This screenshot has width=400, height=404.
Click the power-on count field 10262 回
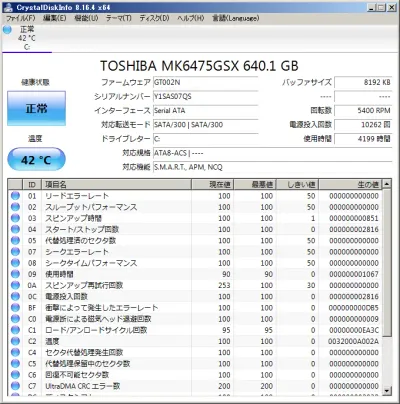click(363, 125)
